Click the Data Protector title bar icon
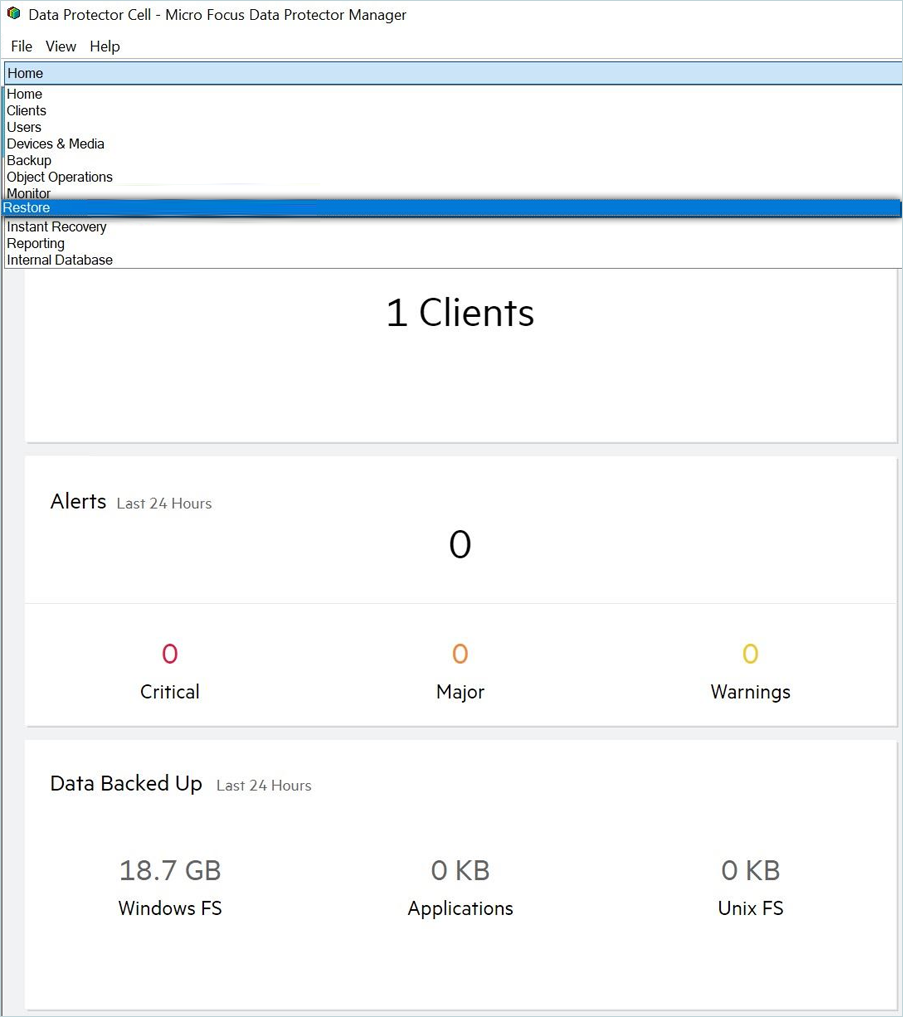This screenshot has width=903, height=1017. (x=13, y=14)
